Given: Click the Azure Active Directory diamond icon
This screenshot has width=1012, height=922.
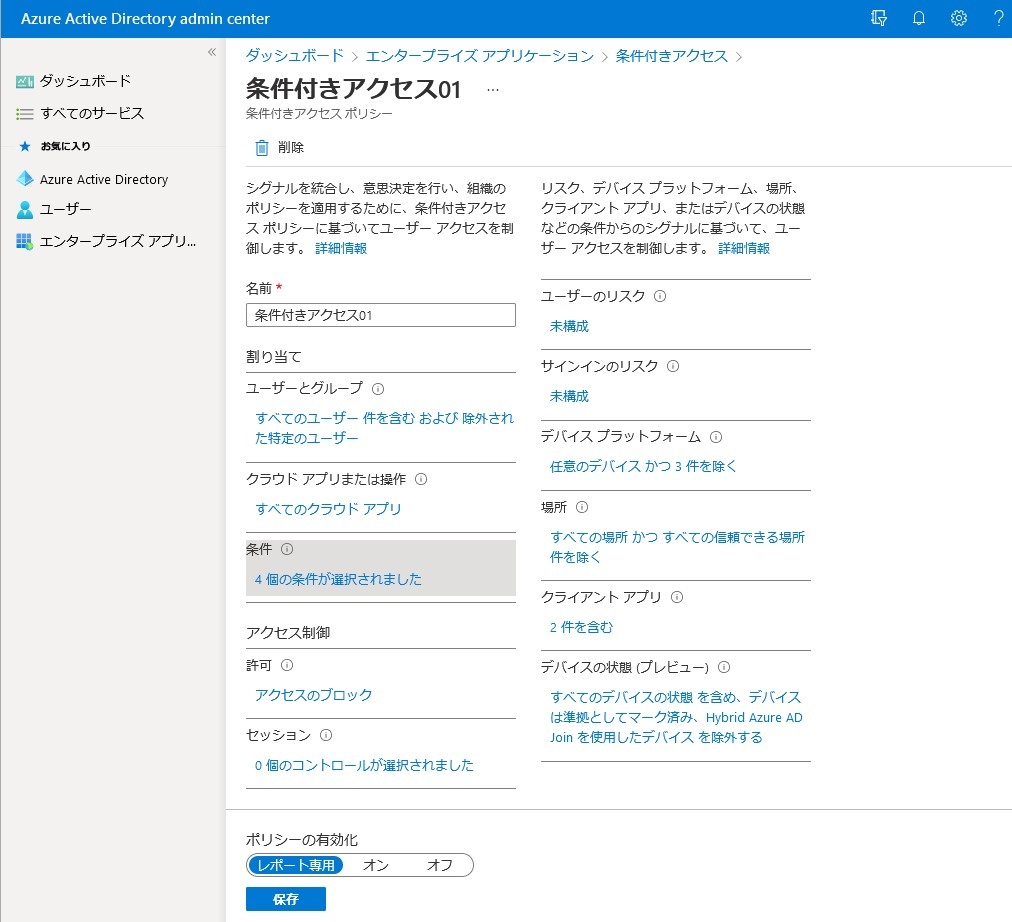Looking at the screenshot, I should [25, 179].
